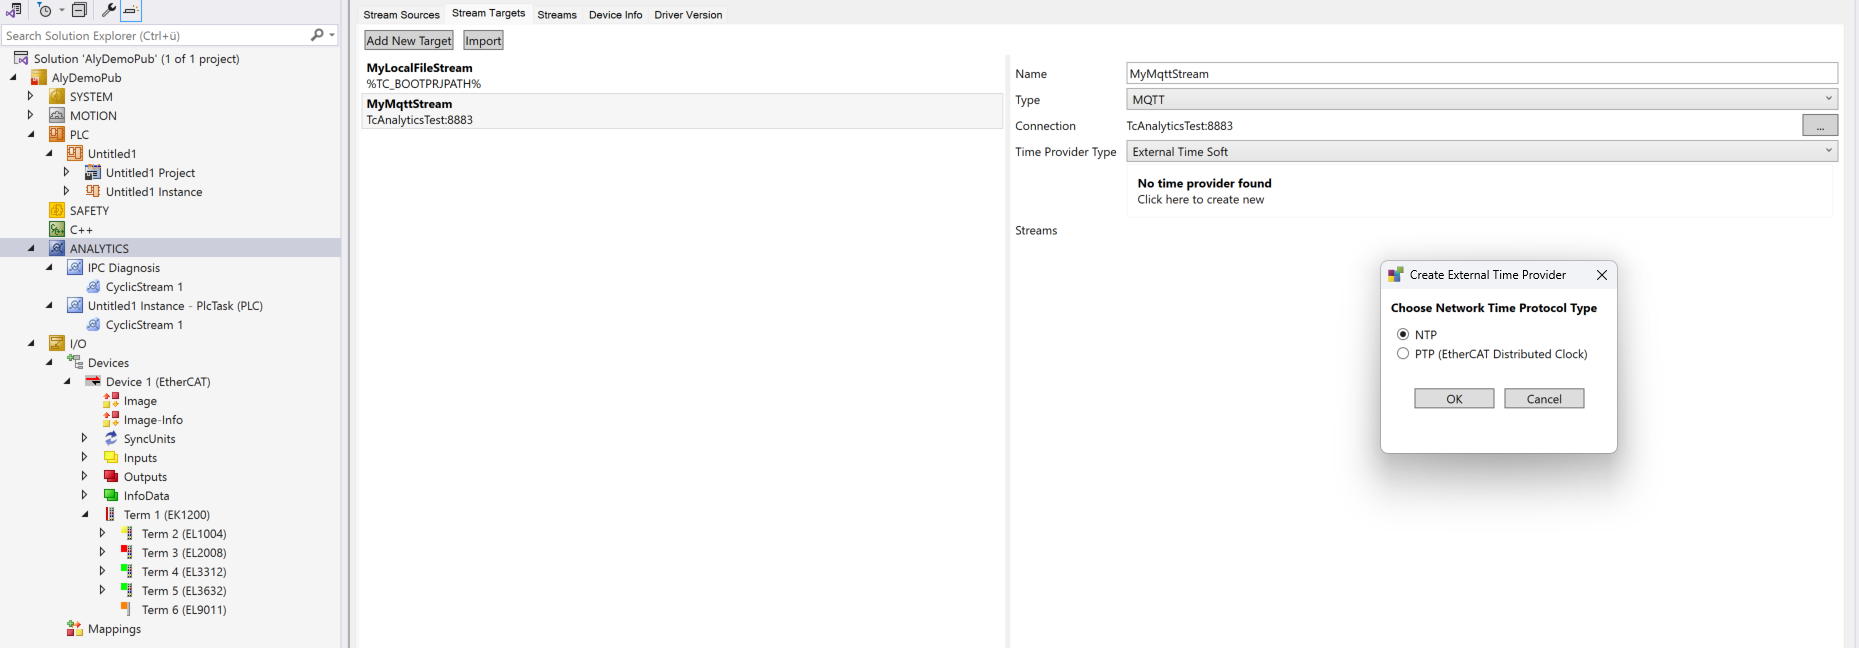This screenshot has height=648, width=1859.
Task: Click 'Click here to create new' link
Action: [1200, 200]
